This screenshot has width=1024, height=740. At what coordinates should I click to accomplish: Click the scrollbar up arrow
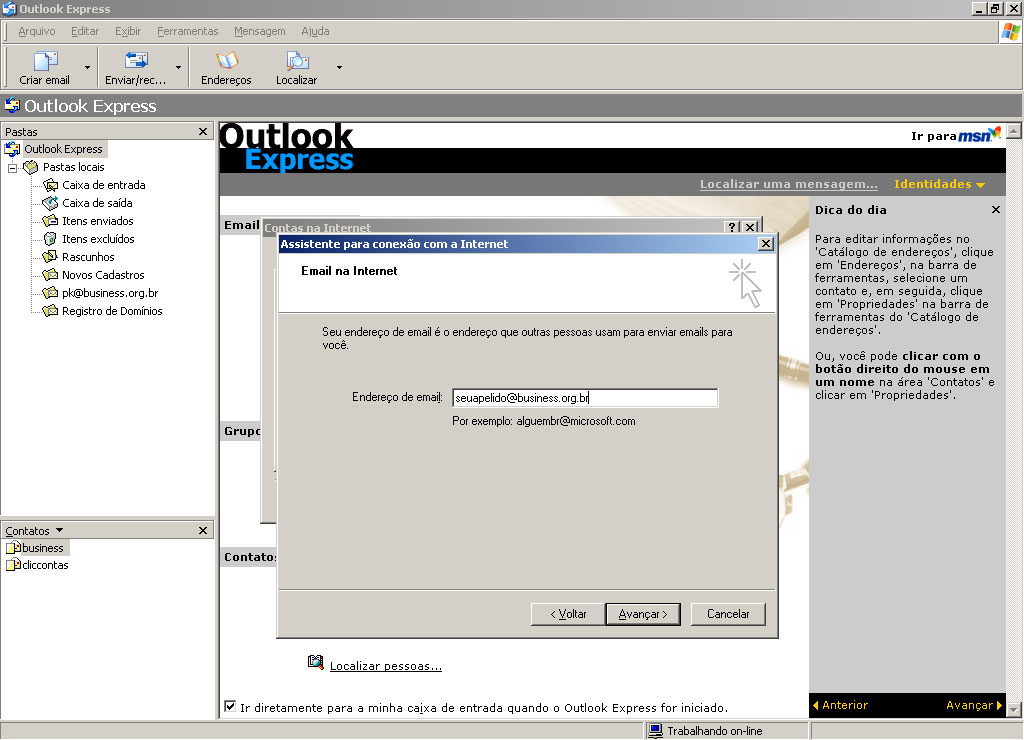[1014, 131]
